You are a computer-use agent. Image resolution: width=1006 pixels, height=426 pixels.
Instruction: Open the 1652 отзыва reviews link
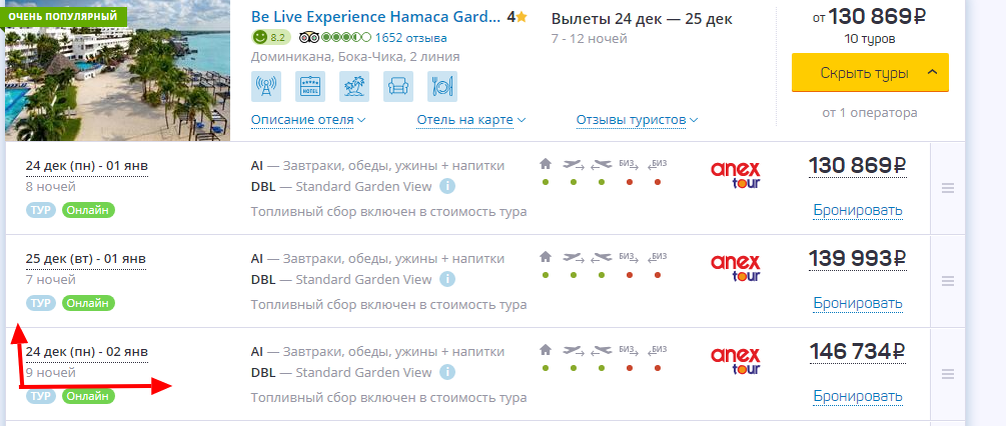pyautogui.click(x=411, y=38)
